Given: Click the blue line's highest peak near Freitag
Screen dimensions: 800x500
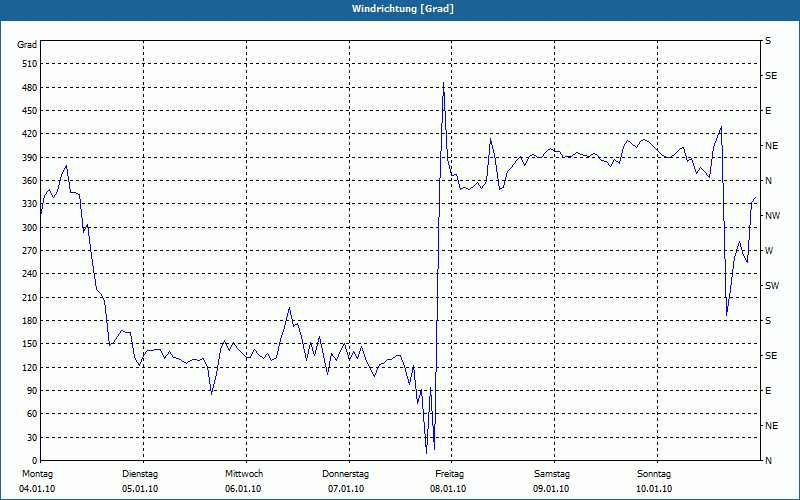Looking at the screenshot, I should (x=443, y=83).
